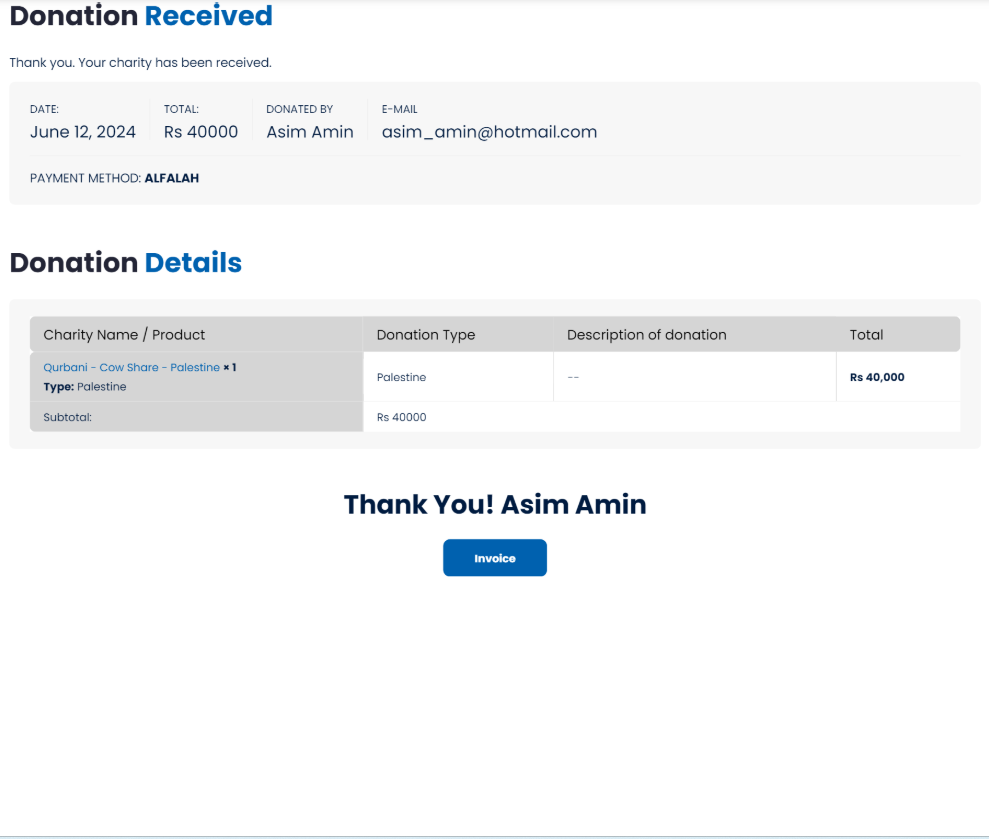Select the date June 12, 2024
989x839 pixels.
pos(82,132)
